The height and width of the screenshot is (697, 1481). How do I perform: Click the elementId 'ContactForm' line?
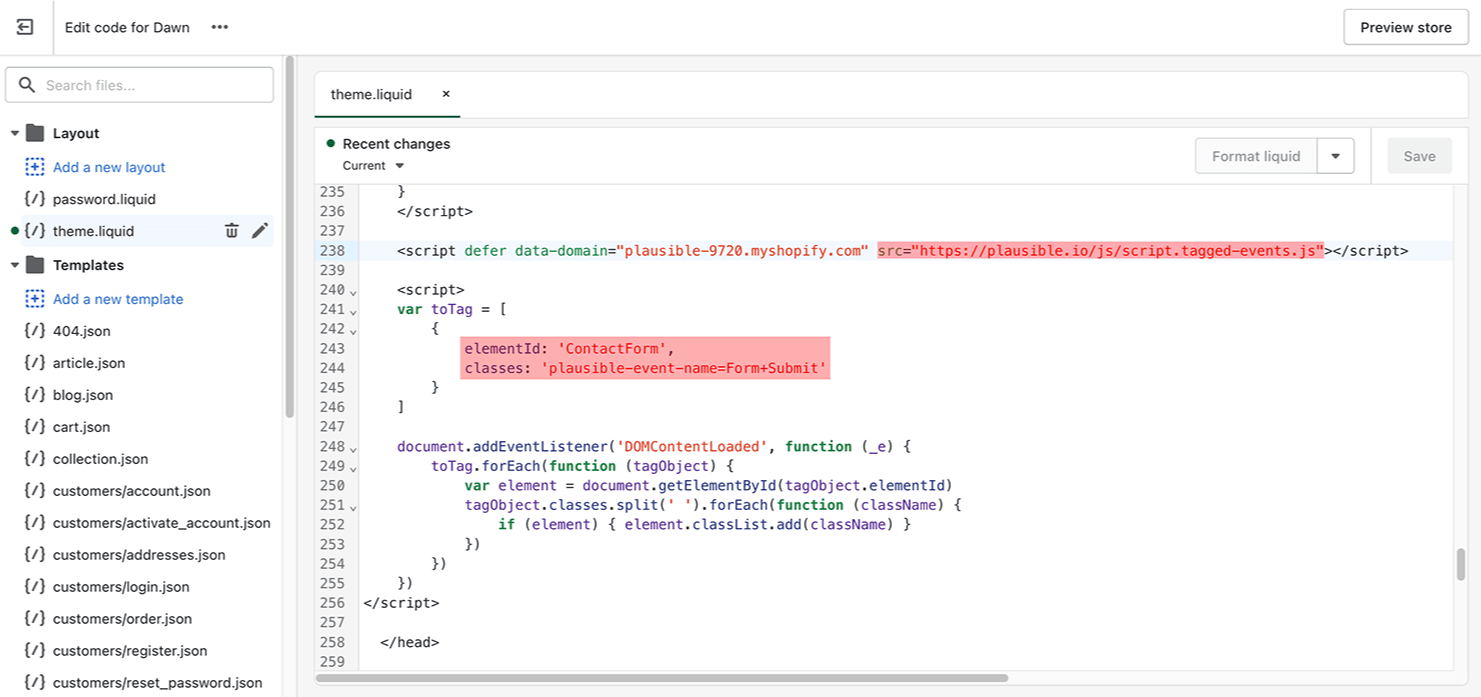click(570, 349)
